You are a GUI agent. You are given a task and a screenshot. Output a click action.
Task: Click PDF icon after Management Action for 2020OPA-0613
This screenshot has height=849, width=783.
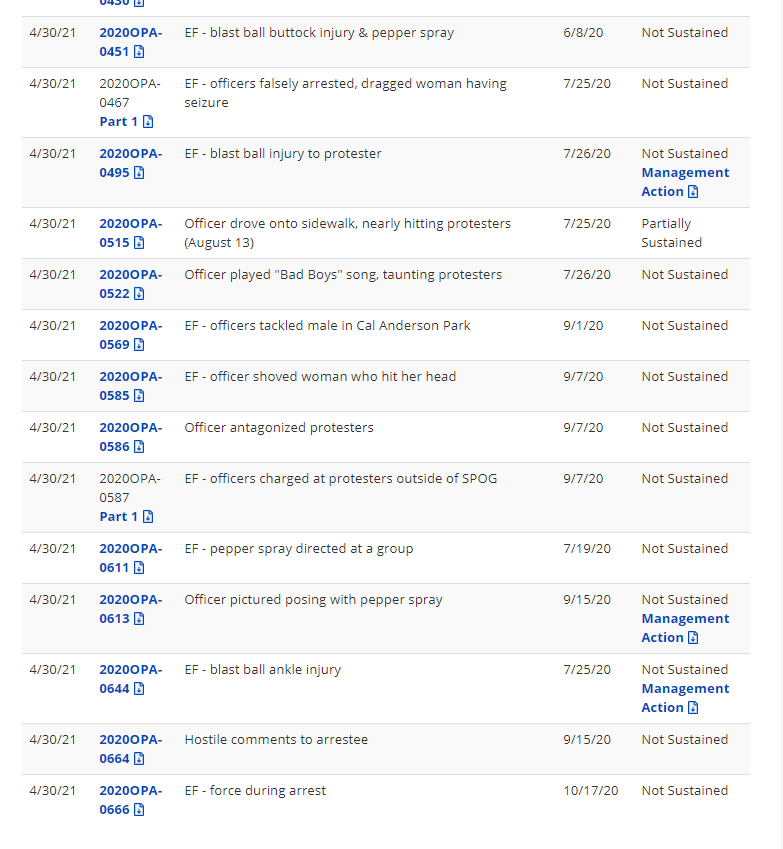[x=693, y=638]
